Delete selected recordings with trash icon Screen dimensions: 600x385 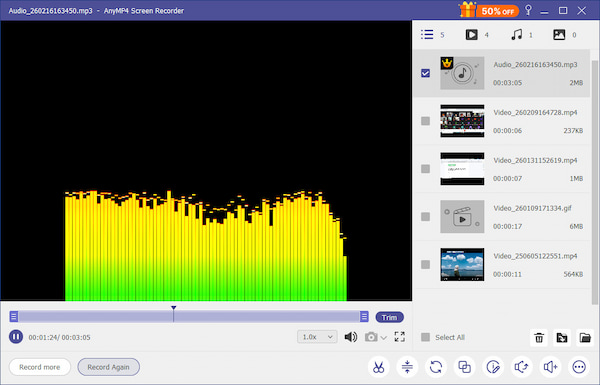point(539,338)
